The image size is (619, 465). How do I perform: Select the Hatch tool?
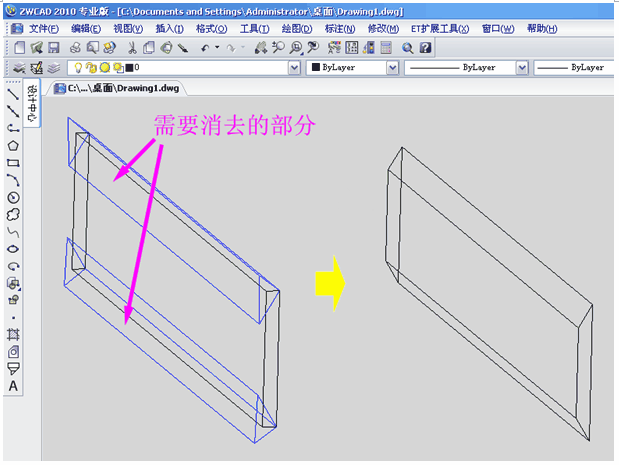tap(13, 334)
